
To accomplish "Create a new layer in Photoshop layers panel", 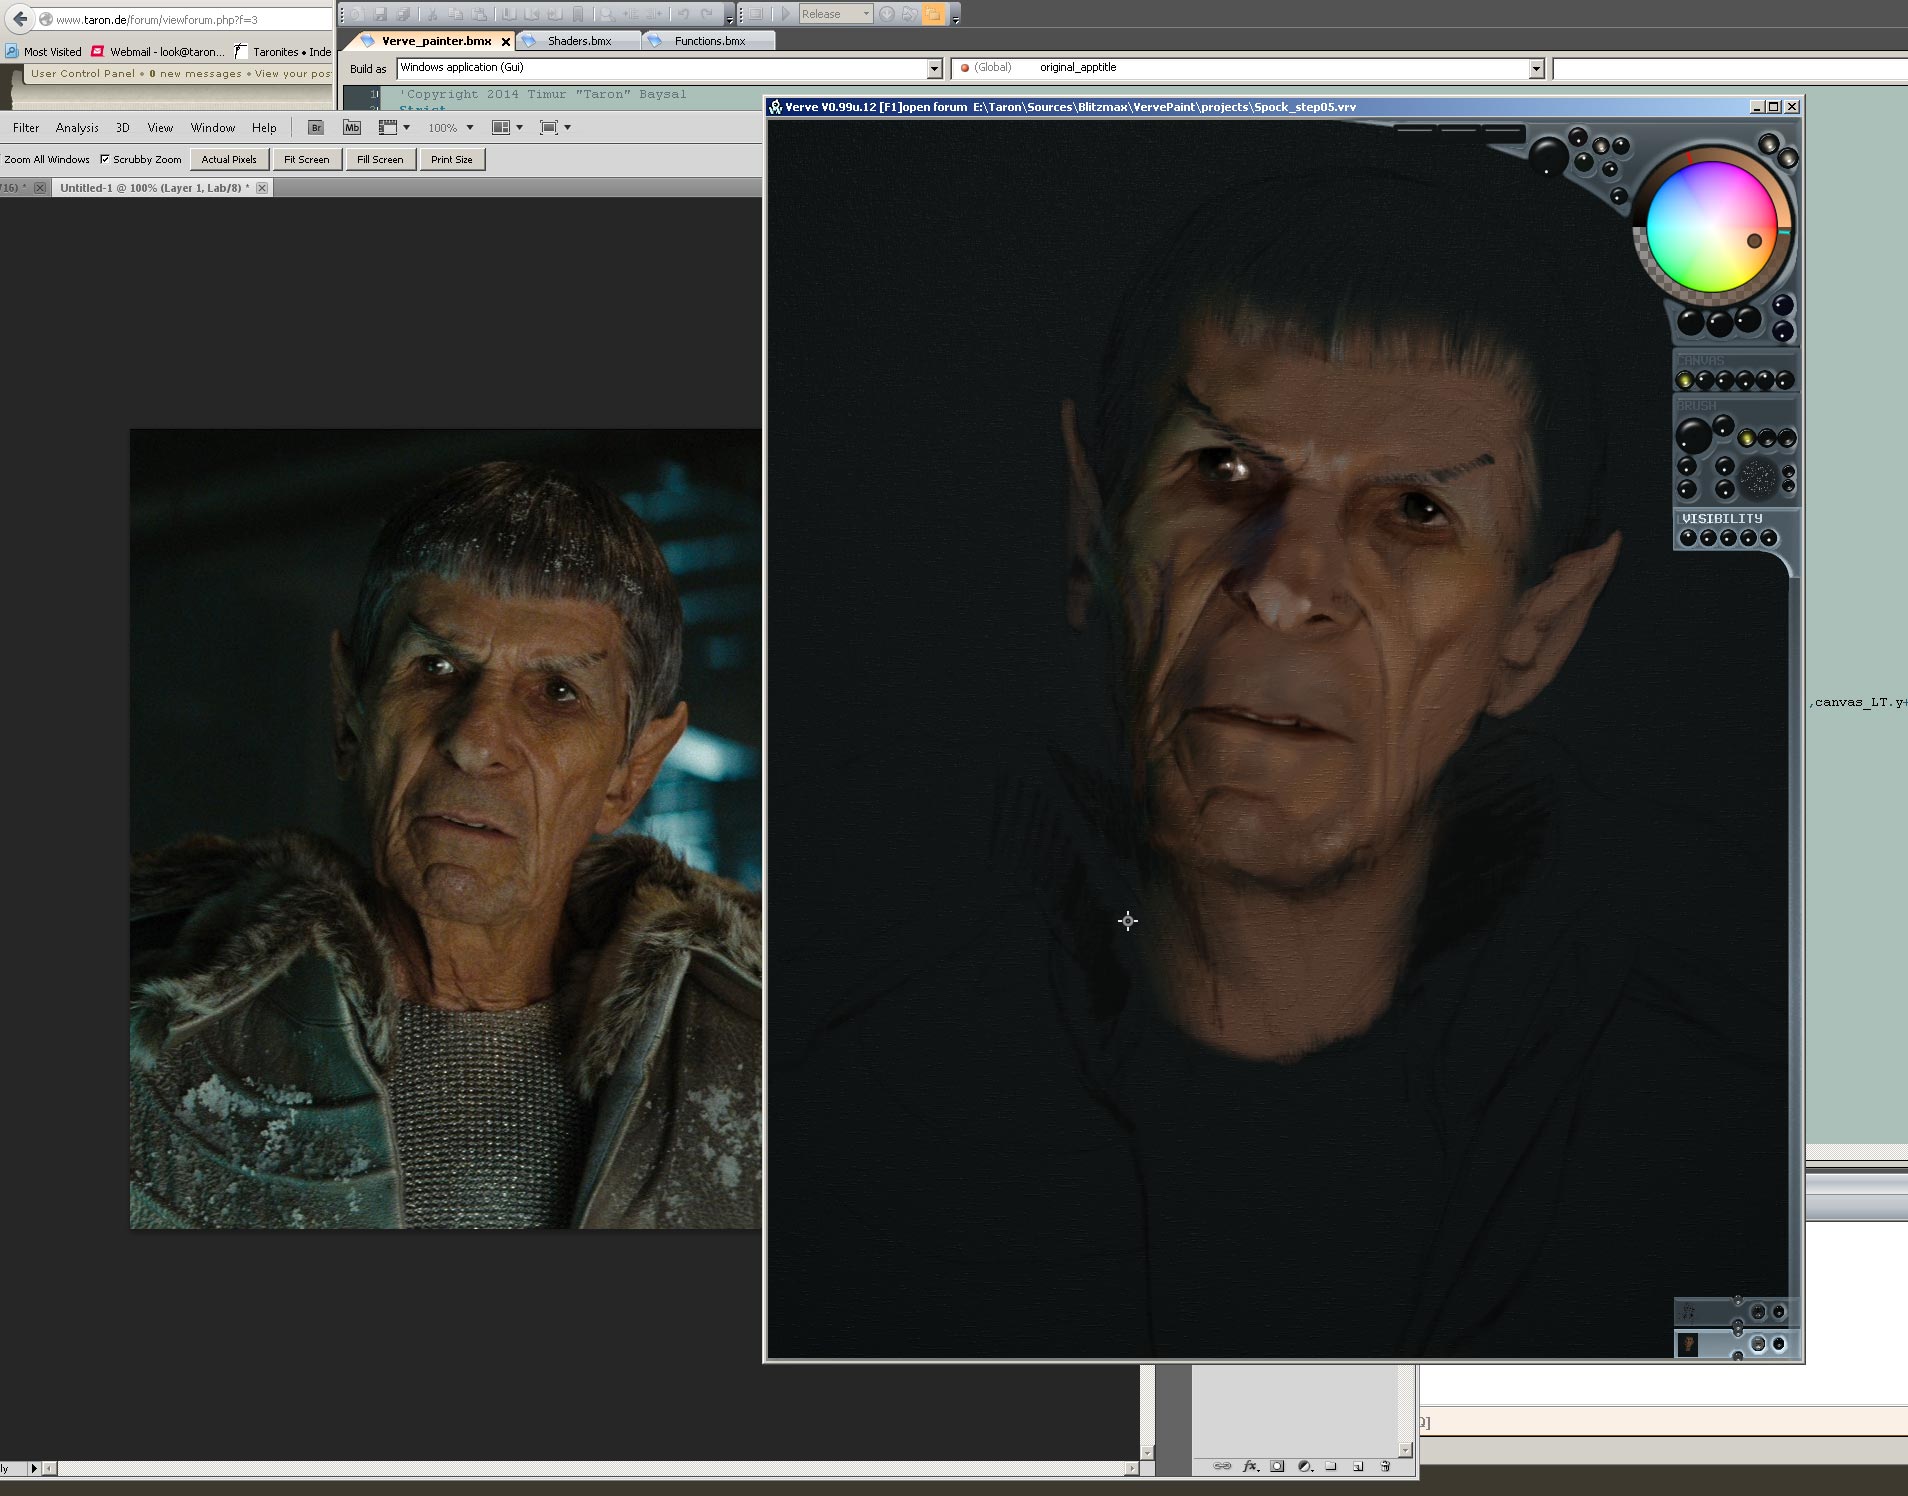I will pyautogui.click(x=1358, y=1466).
